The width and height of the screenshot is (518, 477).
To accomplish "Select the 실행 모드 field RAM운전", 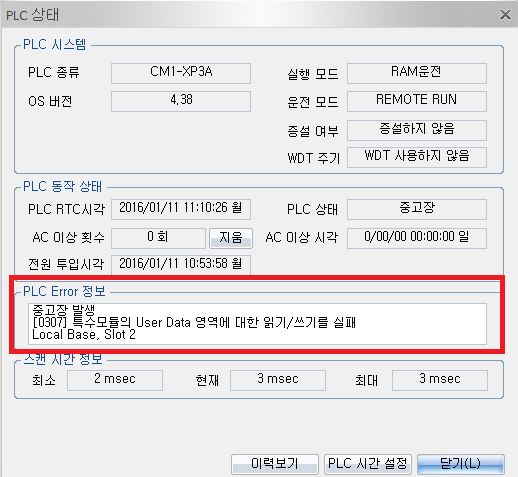I will click(x=417, y=73).
